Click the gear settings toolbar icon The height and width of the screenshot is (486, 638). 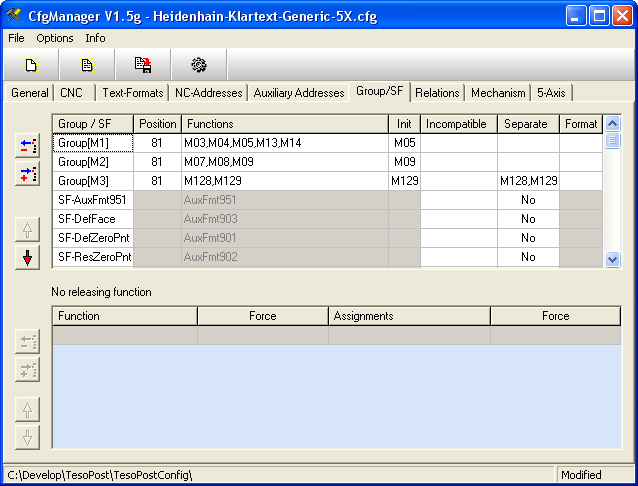tap(199, 65)
